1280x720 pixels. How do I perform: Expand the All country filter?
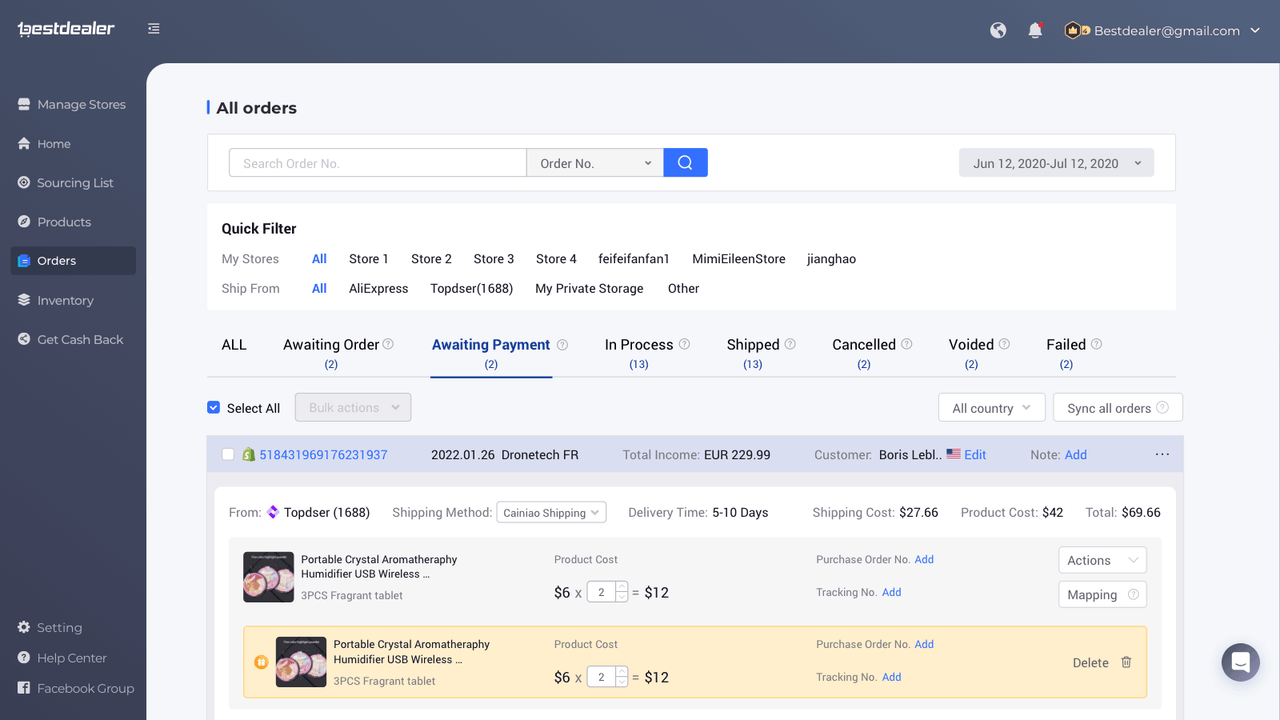coord(991,408)
